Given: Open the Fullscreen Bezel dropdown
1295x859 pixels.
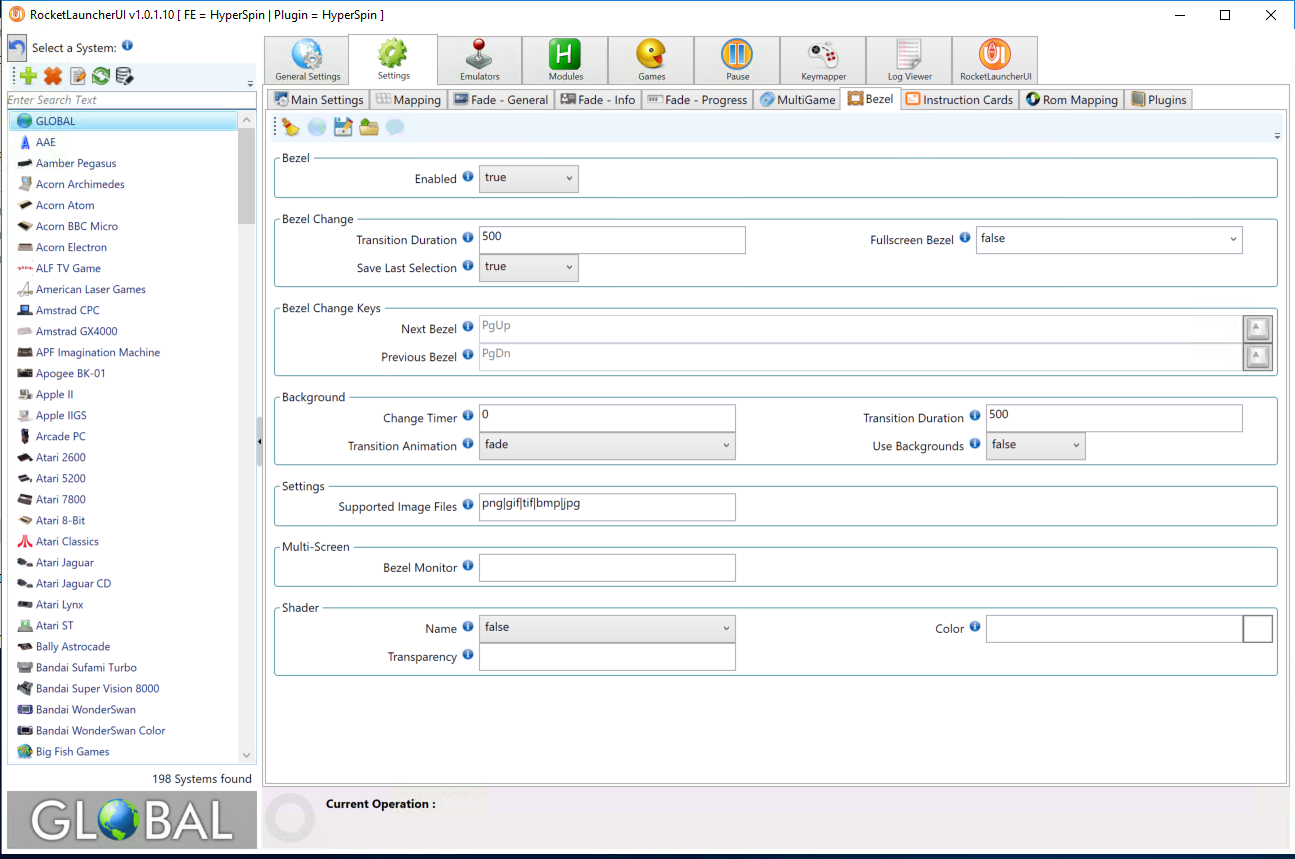Looking at the screenshot, I should (1109, 240).
